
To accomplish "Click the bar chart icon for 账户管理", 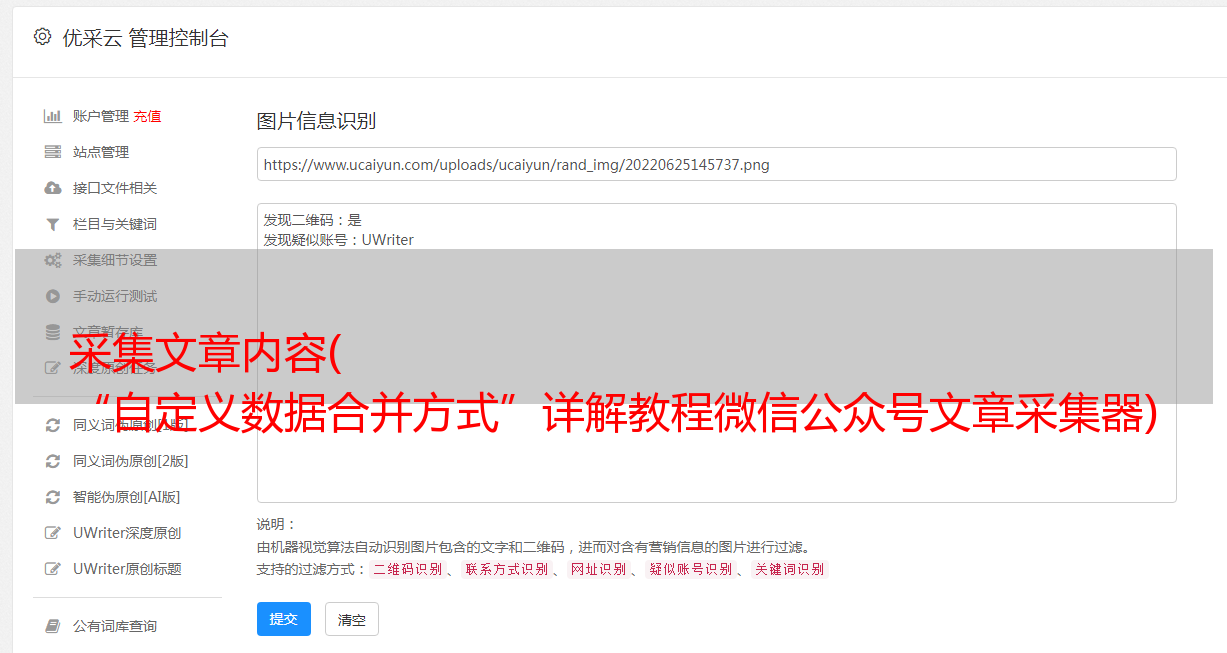I will point(53,116).
